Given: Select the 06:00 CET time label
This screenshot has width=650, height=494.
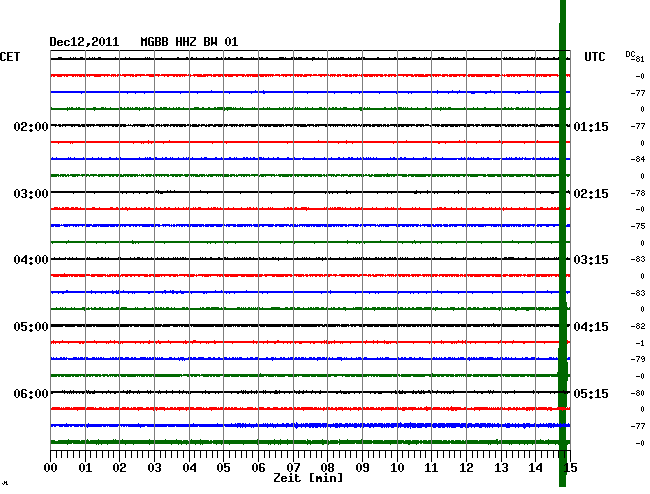Looking at the screenshot, I should point(31,393).
